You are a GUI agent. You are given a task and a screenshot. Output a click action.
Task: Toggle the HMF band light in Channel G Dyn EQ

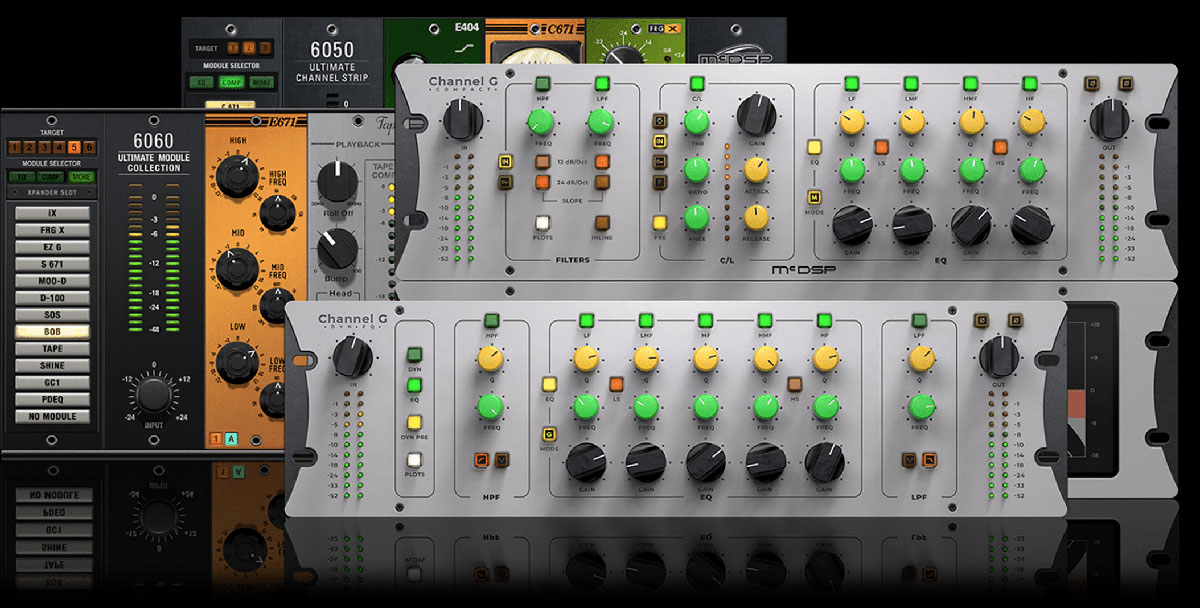click(765, 321)
